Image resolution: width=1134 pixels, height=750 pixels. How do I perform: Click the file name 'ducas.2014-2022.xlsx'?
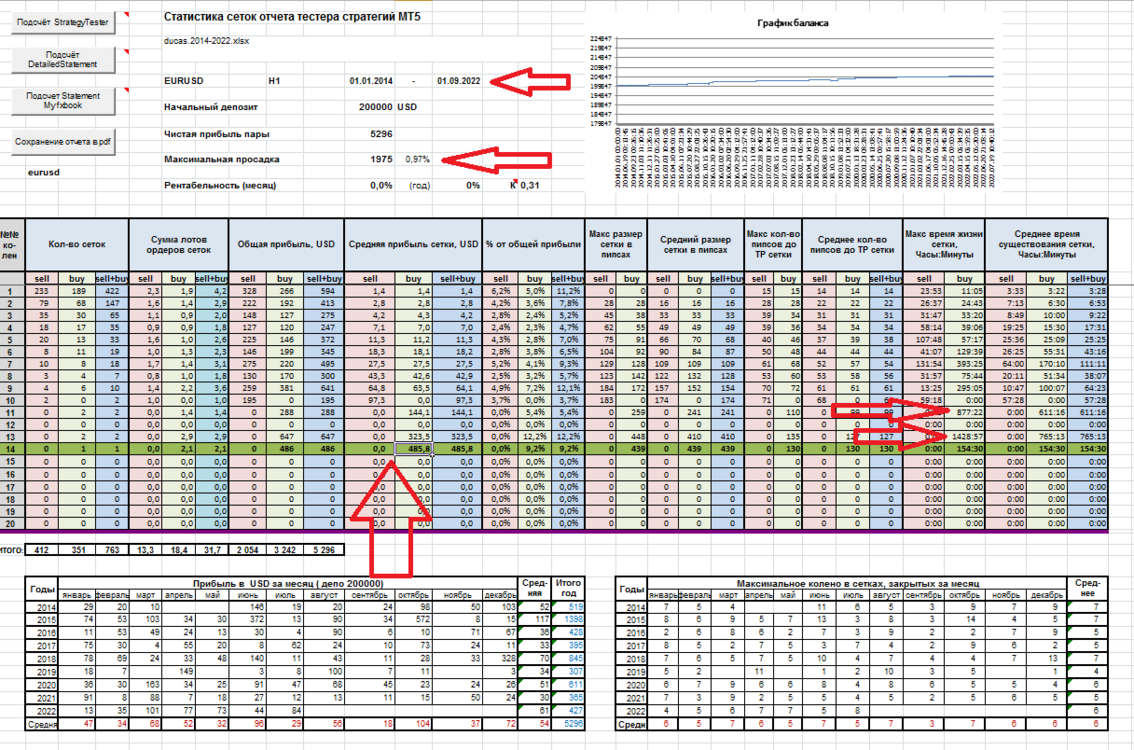pos(206,41)
